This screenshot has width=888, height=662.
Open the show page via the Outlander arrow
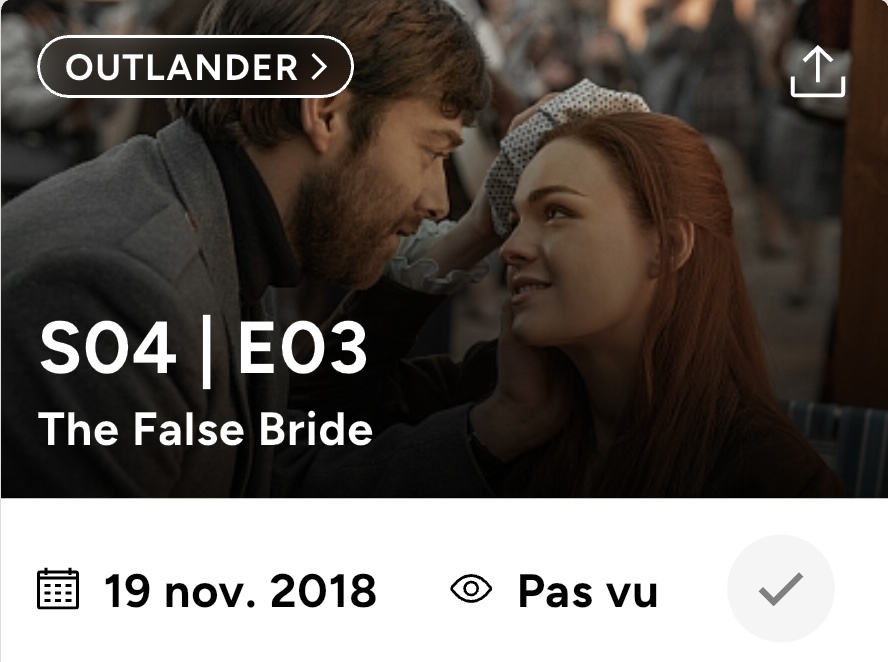click(x=320, y=67)
